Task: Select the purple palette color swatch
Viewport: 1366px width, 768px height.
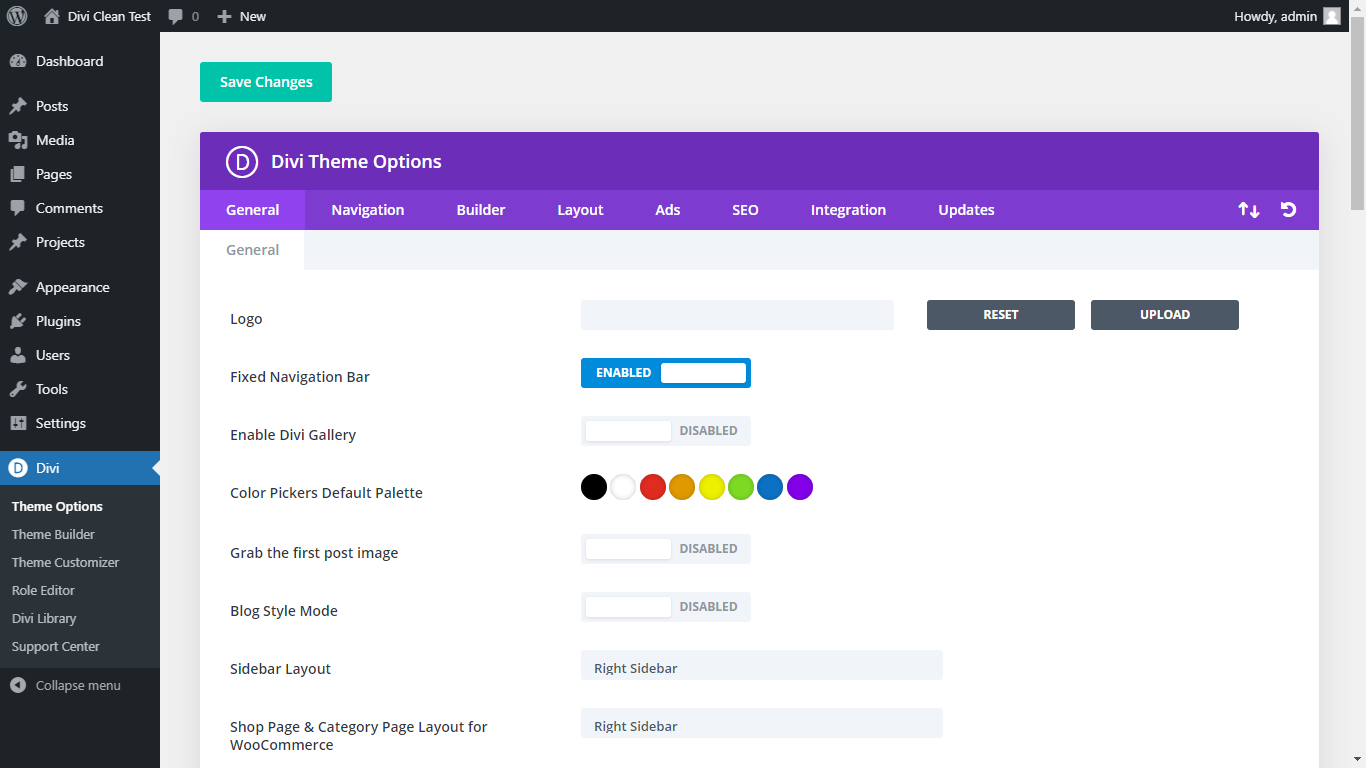Action: coord(800,487)
